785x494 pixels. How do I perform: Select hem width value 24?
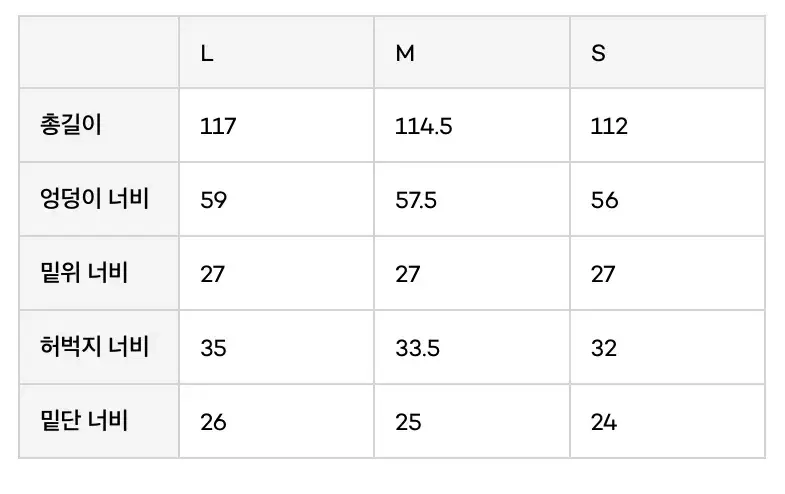(604, 422)
